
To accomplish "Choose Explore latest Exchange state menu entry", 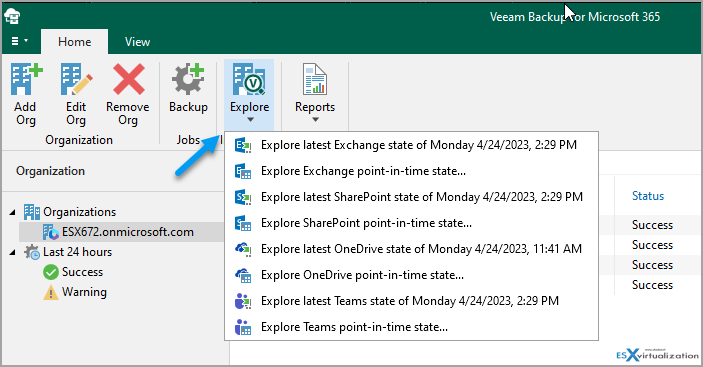I will 411,145.
